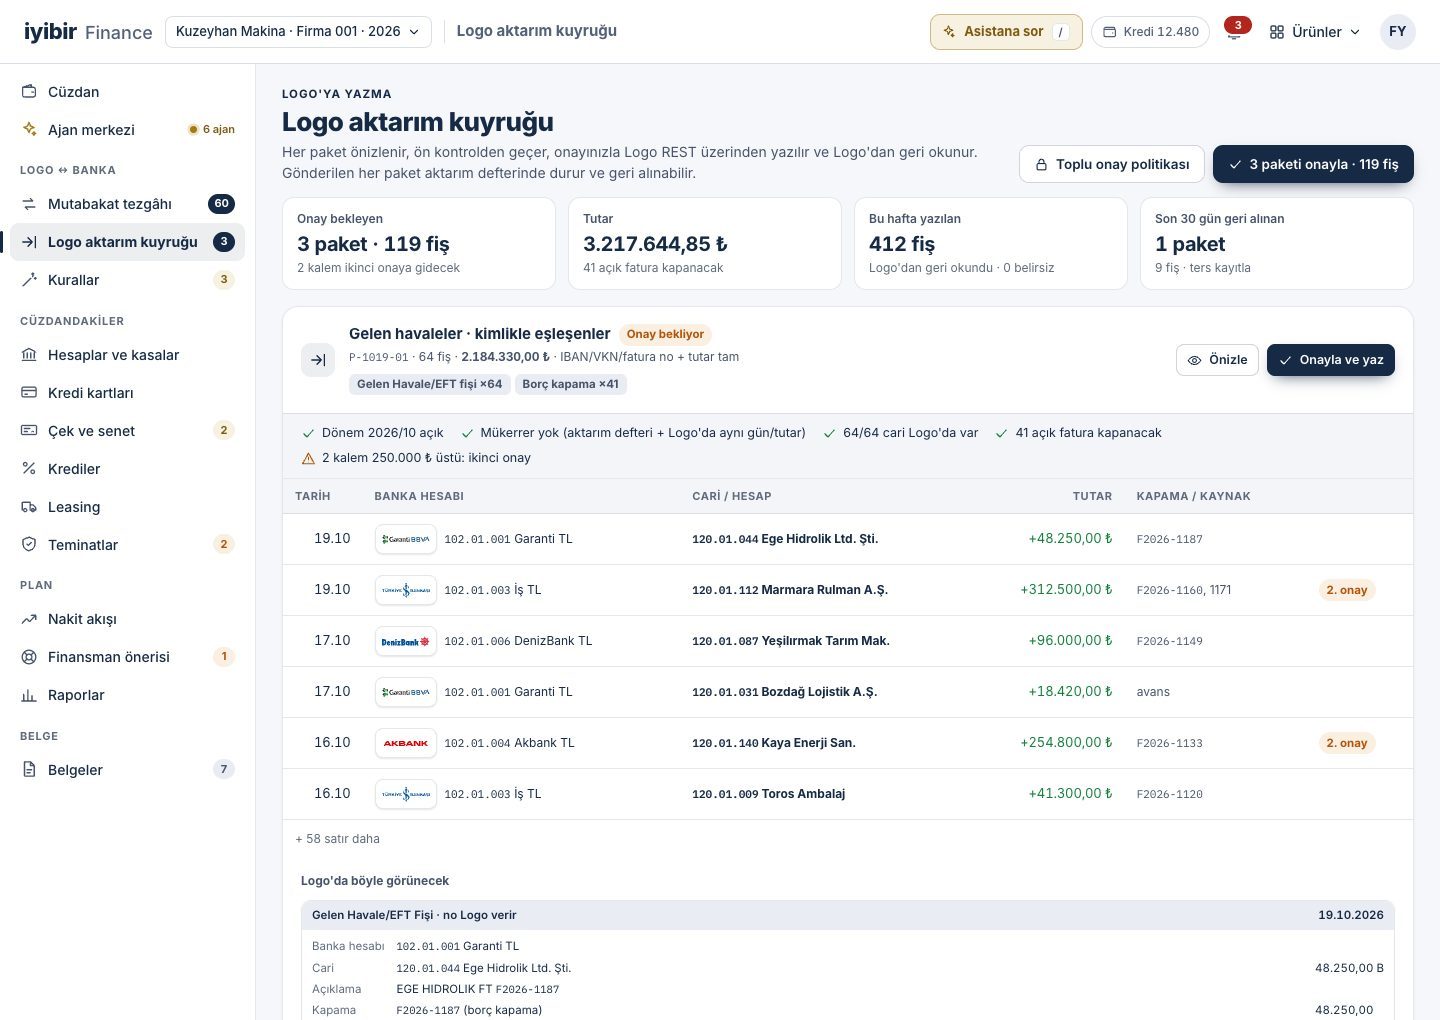
Task: Open the Kuzeyhan Makina company selector dropdown
Action: (x=298, y=31)
